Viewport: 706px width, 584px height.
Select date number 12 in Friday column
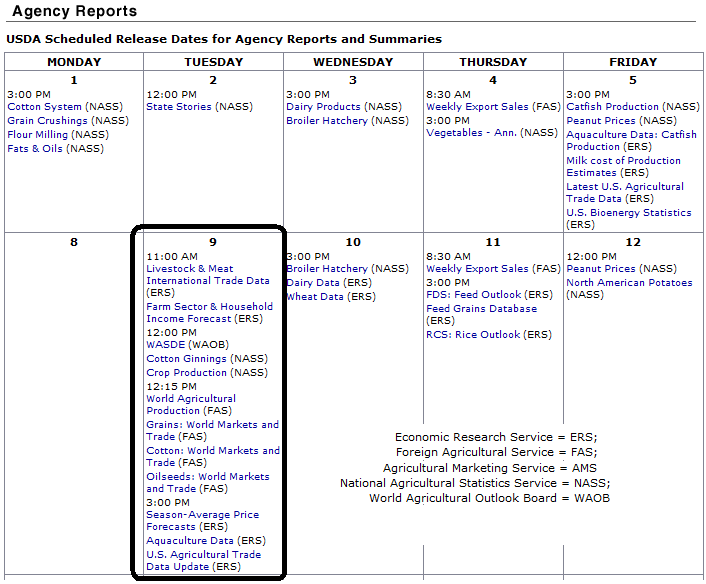click(x=633, y=243)
